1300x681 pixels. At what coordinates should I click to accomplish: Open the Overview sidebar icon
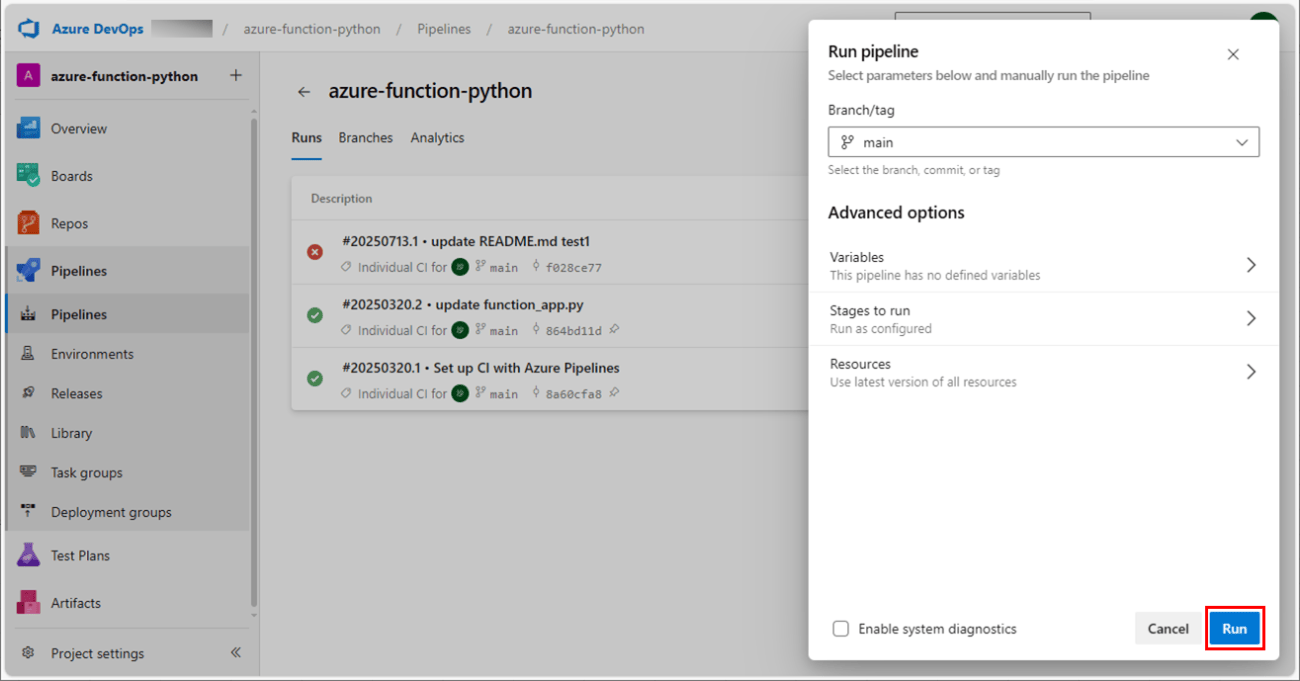coord(28,128)
